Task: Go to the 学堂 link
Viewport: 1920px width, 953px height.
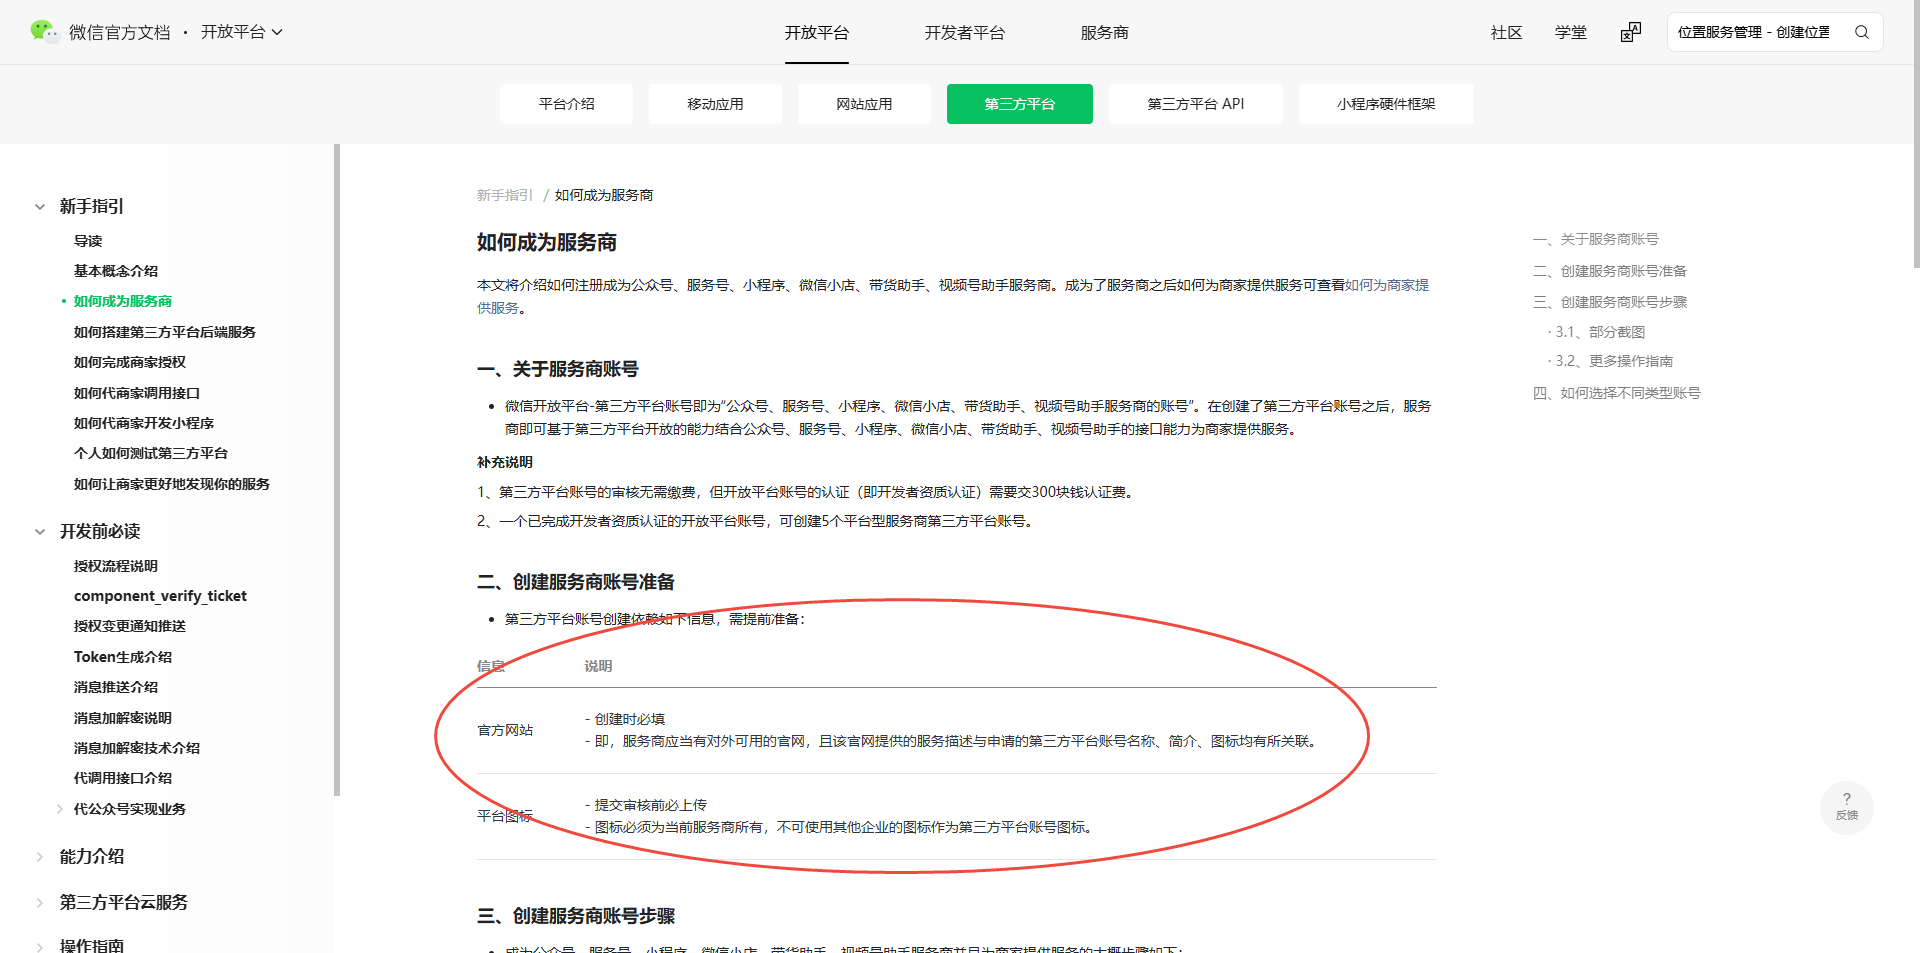Action: (x=1570, y=33)
